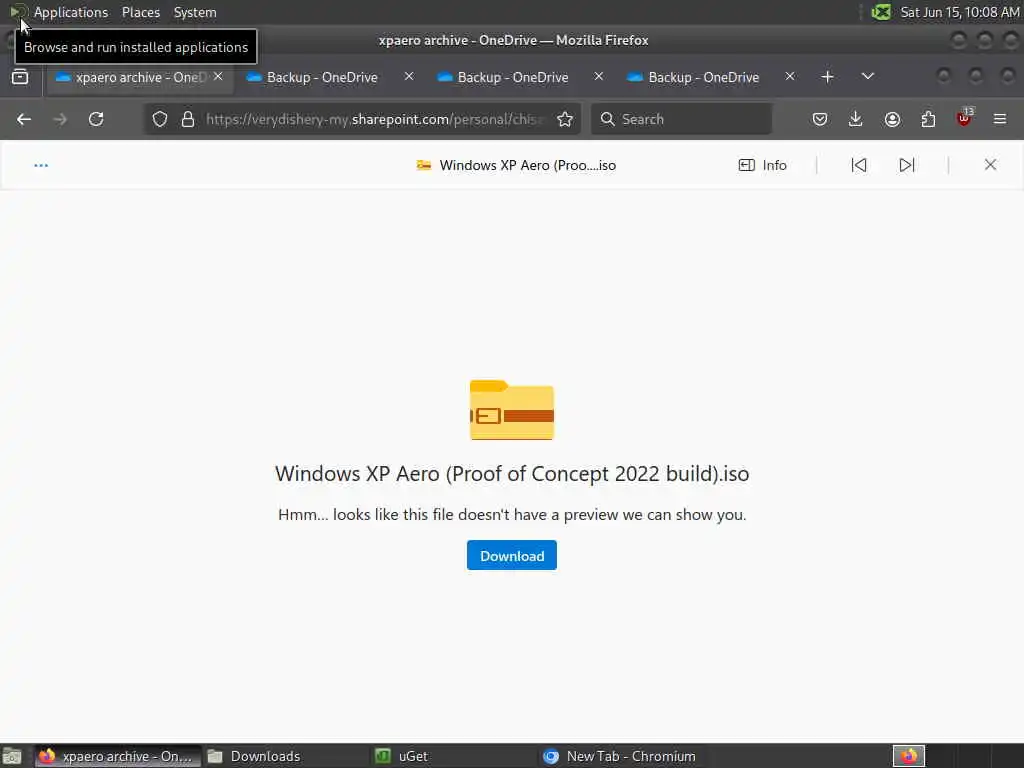Open Firefox recent browsing view icon
Screen dimensions: 1024x768
coord(20,77)
